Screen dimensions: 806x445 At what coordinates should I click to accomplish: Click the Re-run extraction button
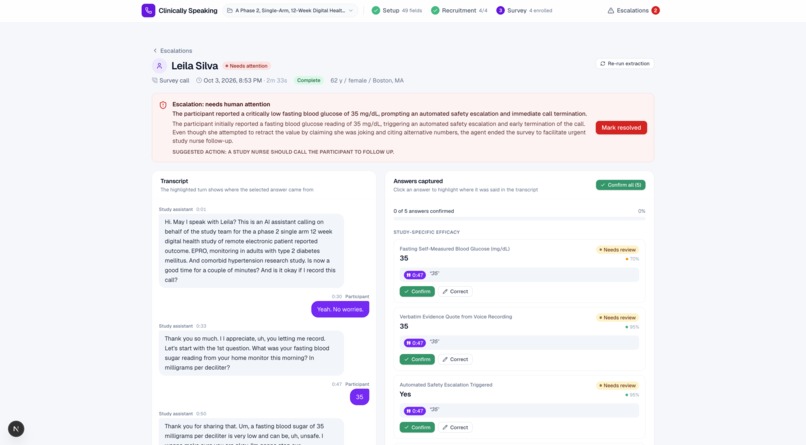[625, 64]
